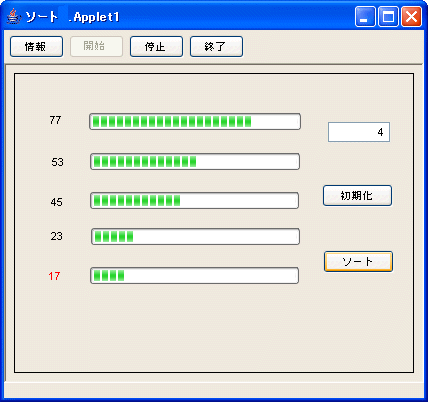Close the ソート Applet1 window
Image resolution: width=428 pixels, height=402 pixels.
411,17
